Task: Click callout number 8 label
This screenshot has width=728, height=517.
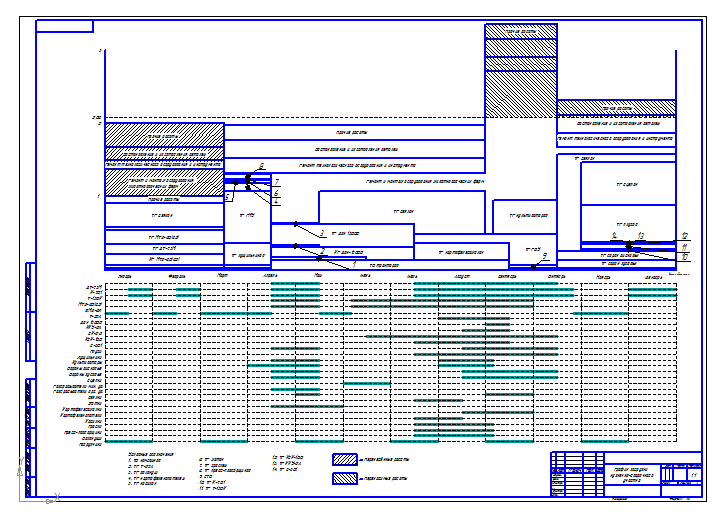Action: tap(261, 166)
